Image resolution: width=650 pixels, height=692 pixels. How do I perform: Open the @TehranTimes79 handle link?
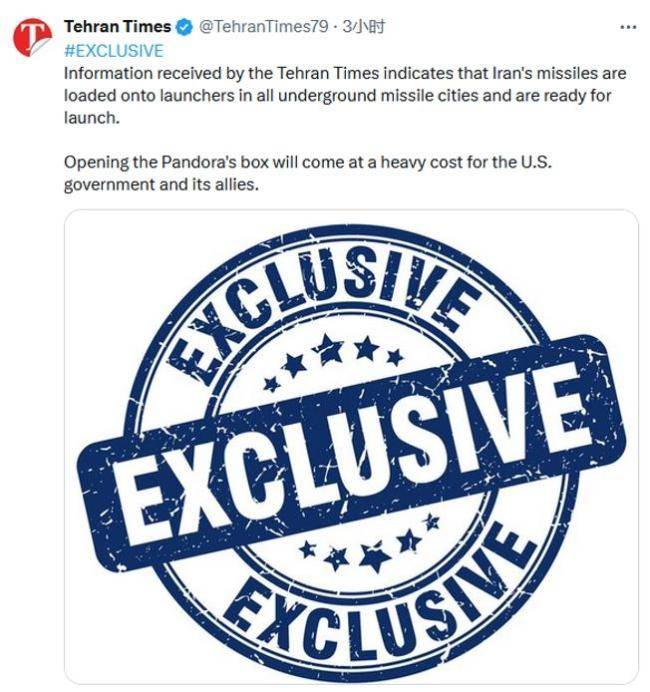coord(263,27)
